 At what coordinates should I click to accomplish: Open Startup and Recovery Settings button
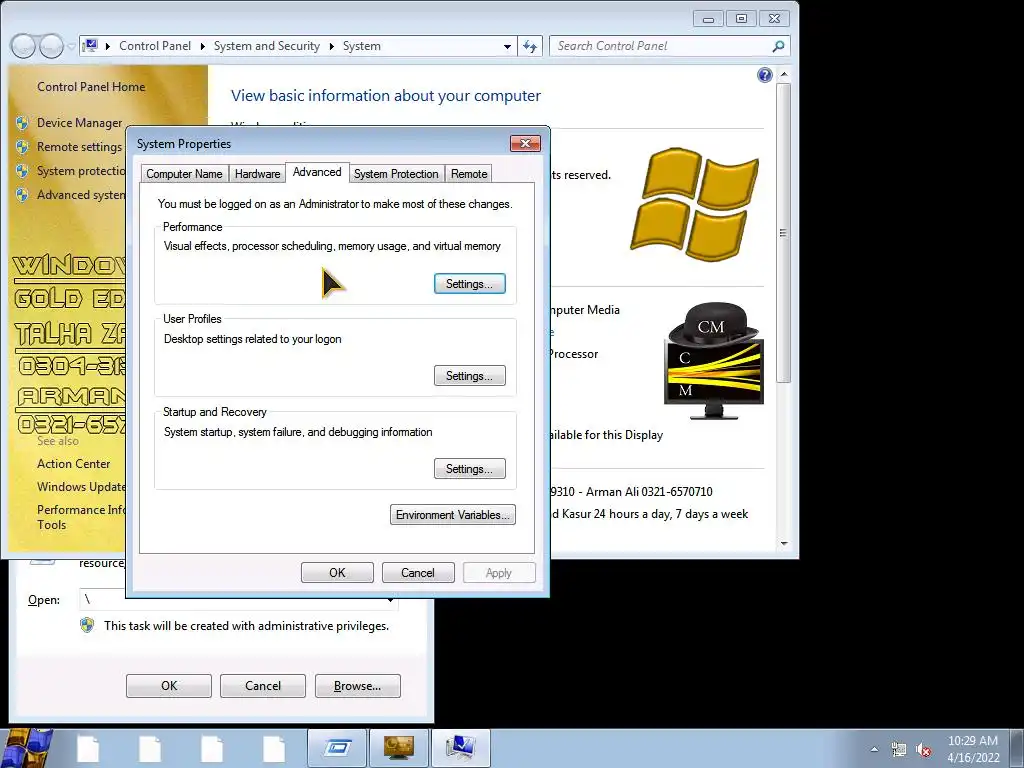470,469
